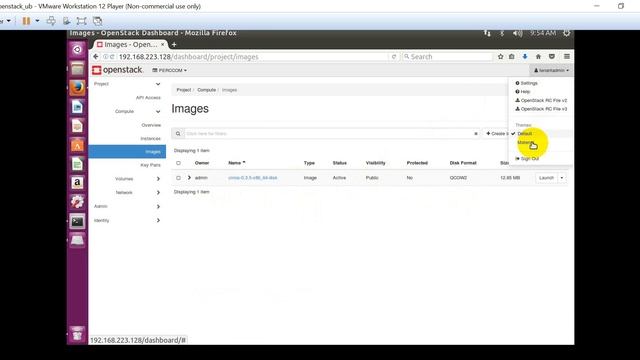640x360 pixels.
Task: Open the Amazon launcher icon
Action: click(x=77, y=183)
